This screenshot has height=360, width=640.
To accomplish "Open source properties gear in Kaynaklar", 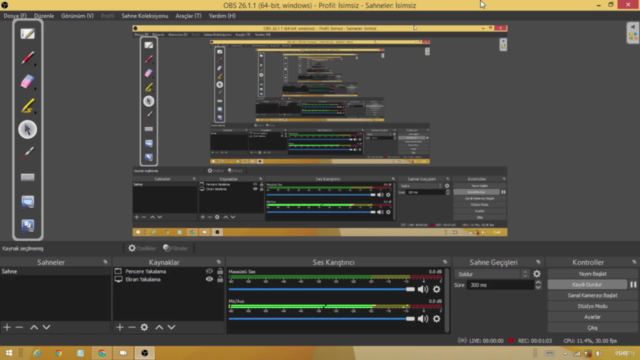I will click(x=144, y=327).
